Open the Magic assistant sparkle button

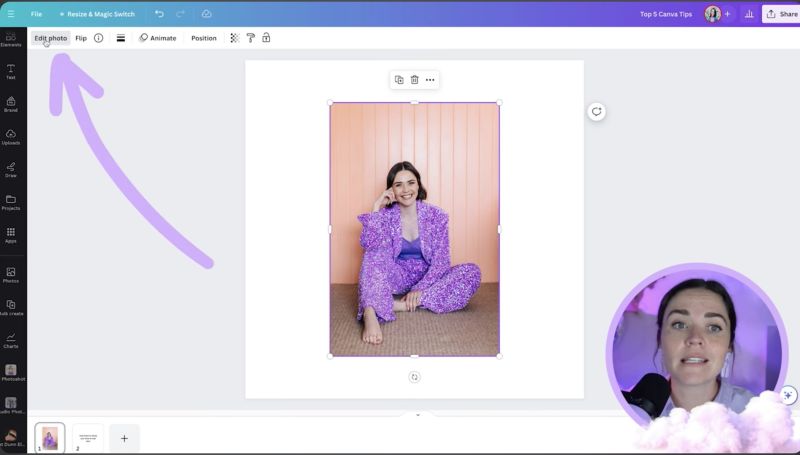788,395
